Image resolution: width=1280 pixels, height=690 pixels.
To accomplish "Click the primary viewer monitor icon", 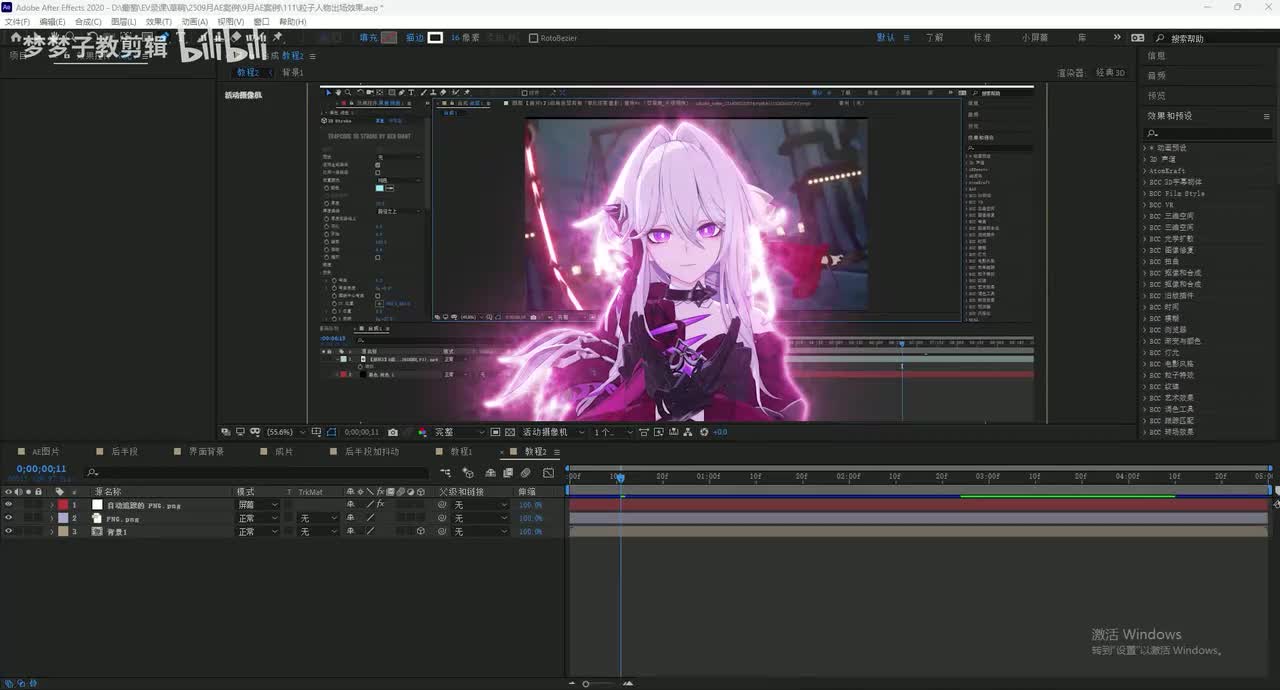I will (x=240, y=432).
